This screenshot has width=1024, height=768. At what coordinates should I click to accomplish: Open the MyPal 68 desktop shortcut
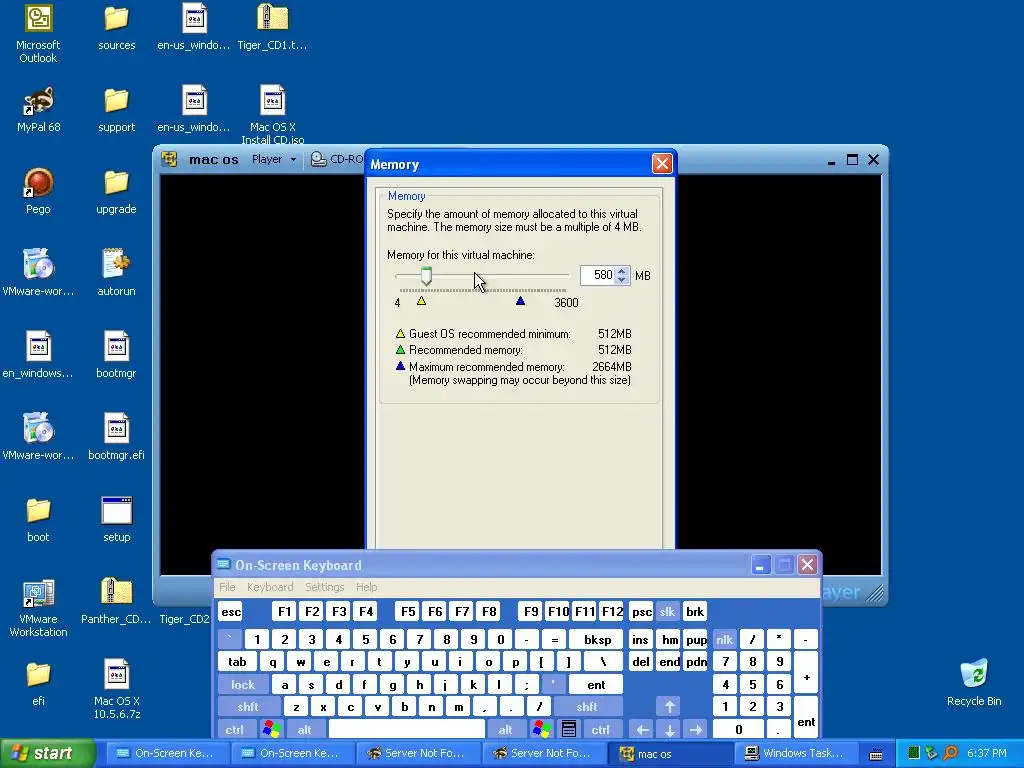click(38, 108)
